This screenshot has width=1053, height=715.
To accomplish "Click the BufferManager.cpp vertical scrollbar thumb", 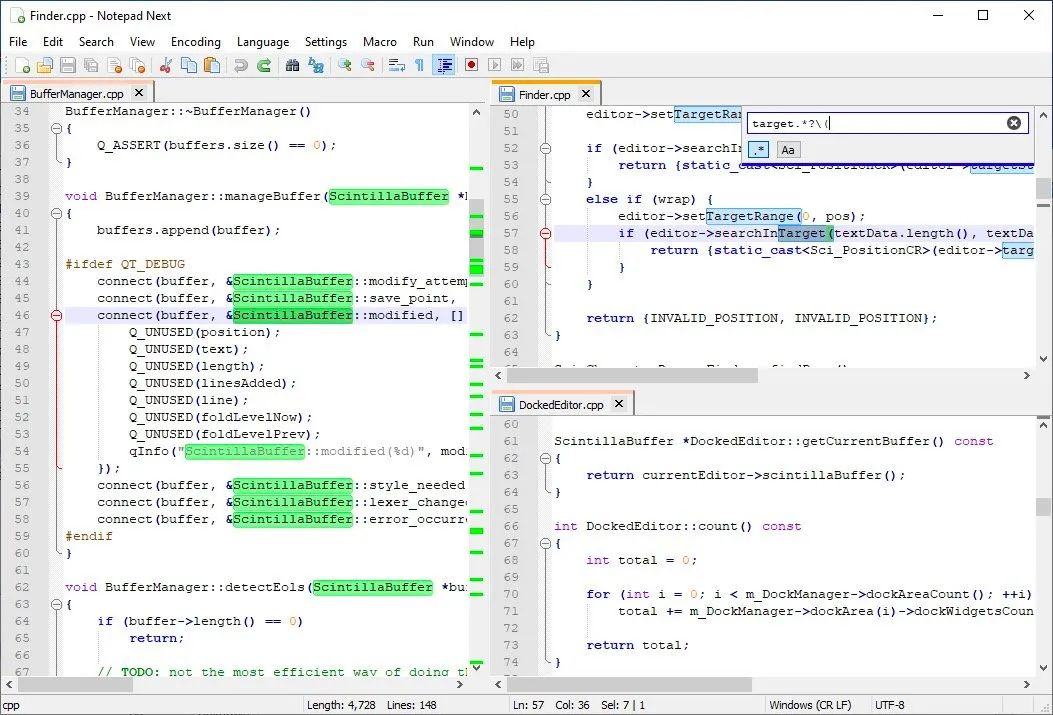I will click(476, 238).
